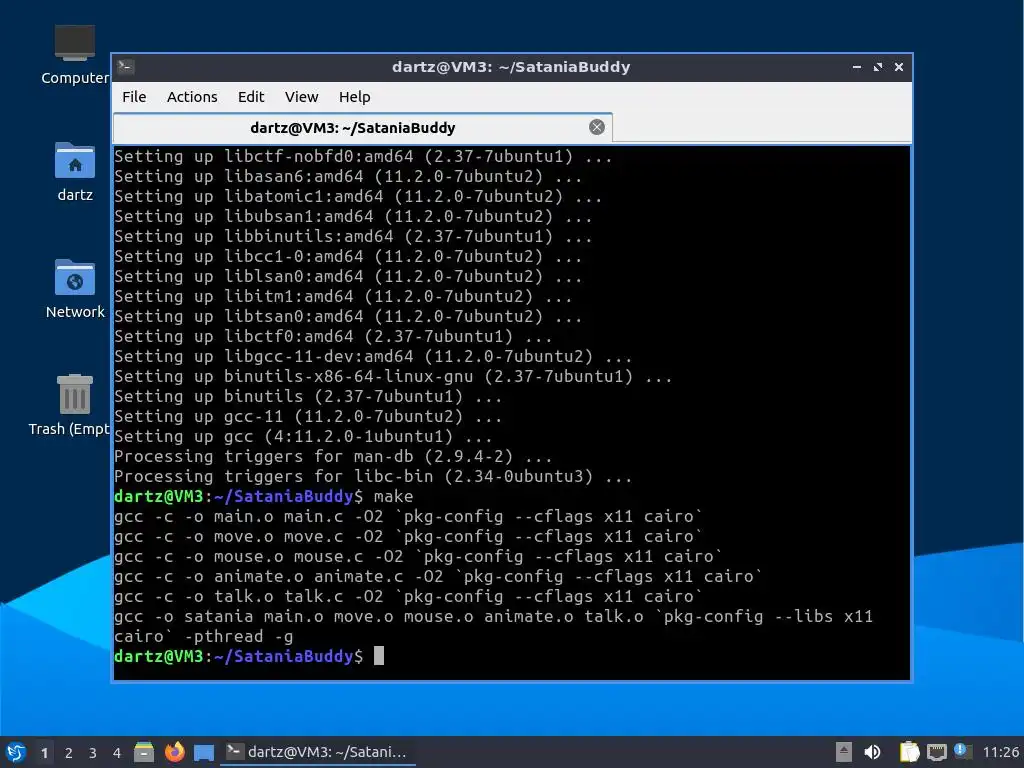This screenshot has height=768, width=1024.
Task: Open the Trash desktop icon
Action: point(69,405)
